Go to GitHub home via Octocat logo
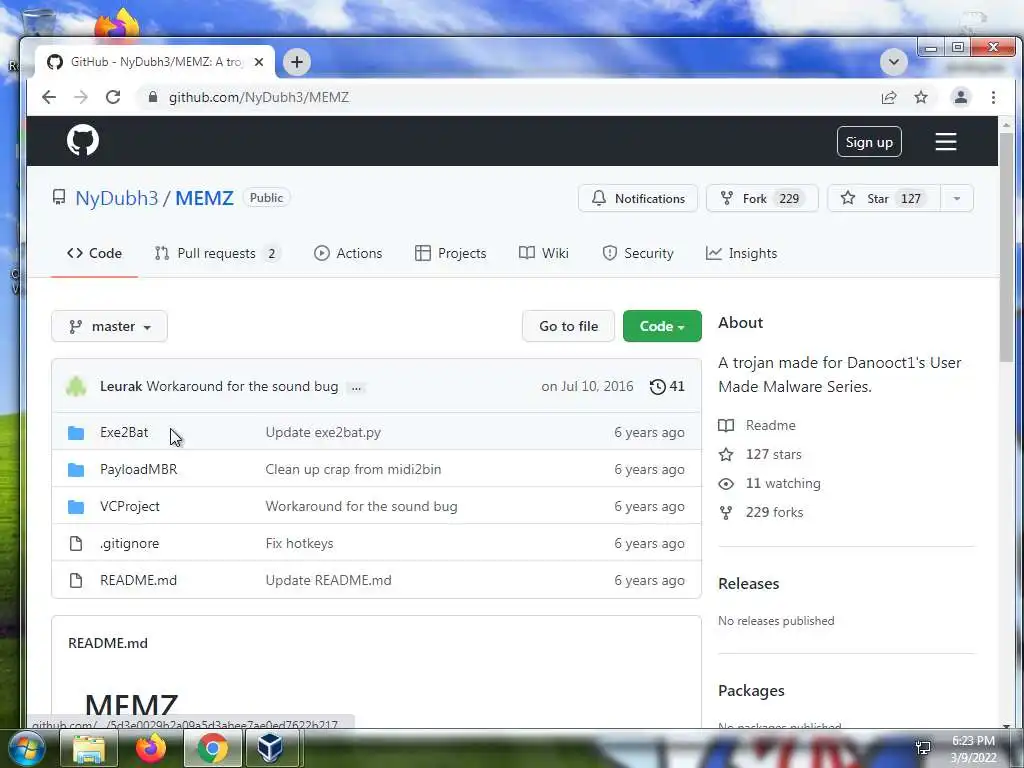Viewport: 1024px width, 768px height. point(83,140)
